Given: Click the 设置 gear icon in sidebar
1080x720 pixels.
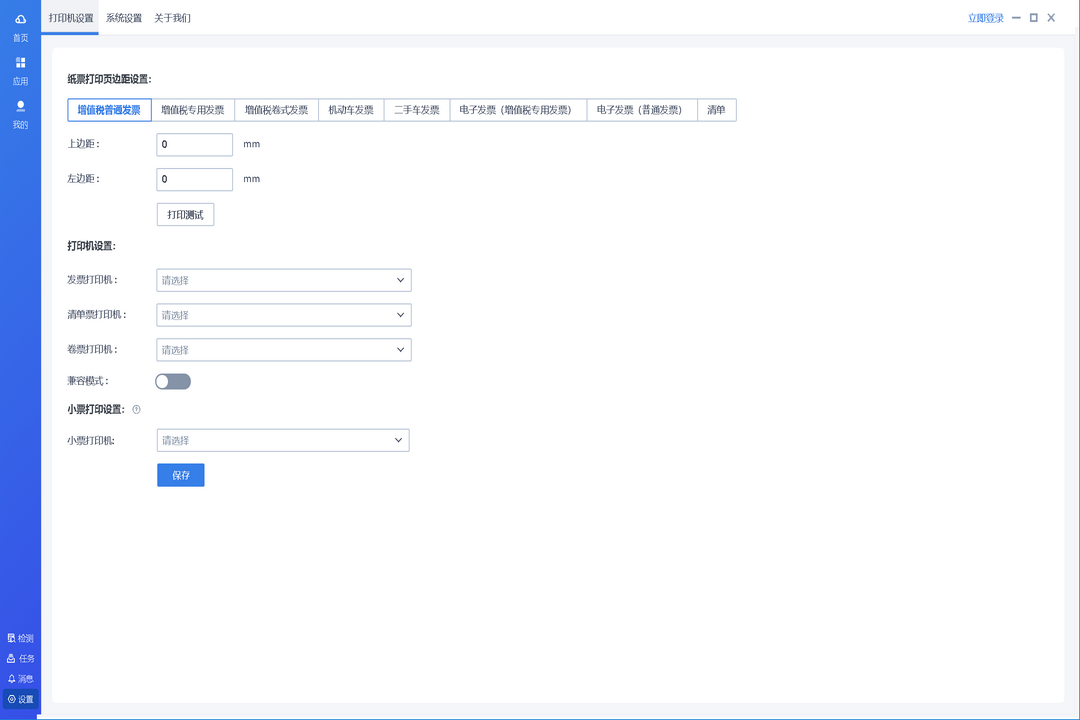Looking at the screenshot, I should [12, 699].
